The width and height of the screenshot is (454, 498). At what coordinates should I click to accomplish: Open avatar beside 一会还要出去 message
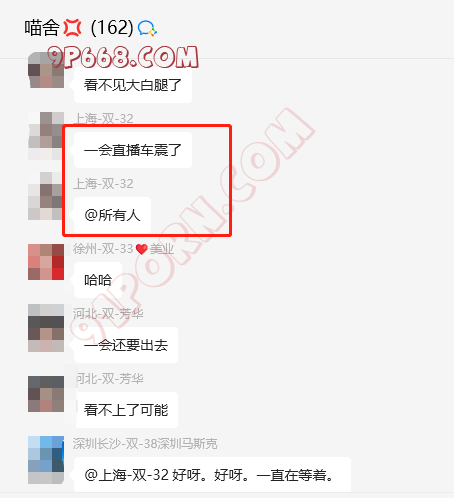[x=46, y=328]
